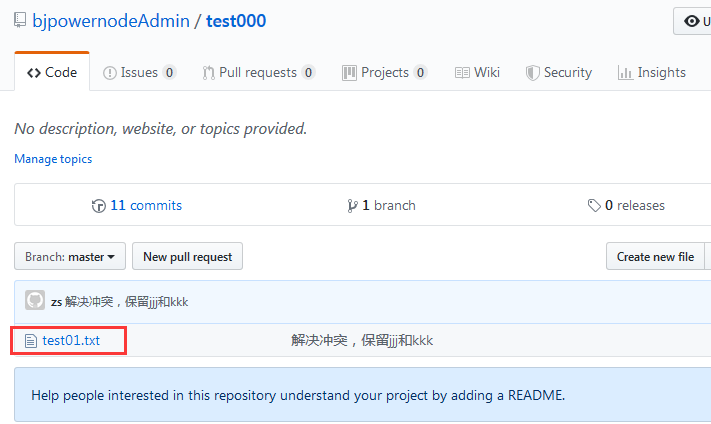
Task: View the Insights tab
Action: pyautogui.click(x=651, y=73)
